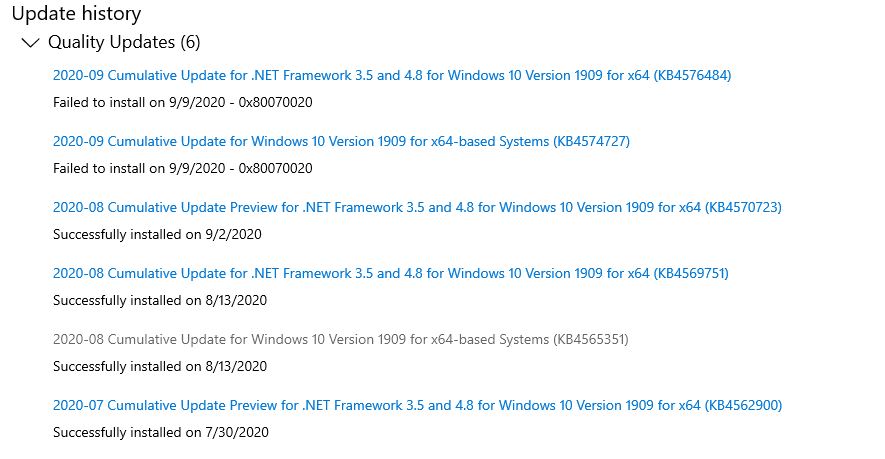Collapse the Quality Updates section chevron

[30, 43]
